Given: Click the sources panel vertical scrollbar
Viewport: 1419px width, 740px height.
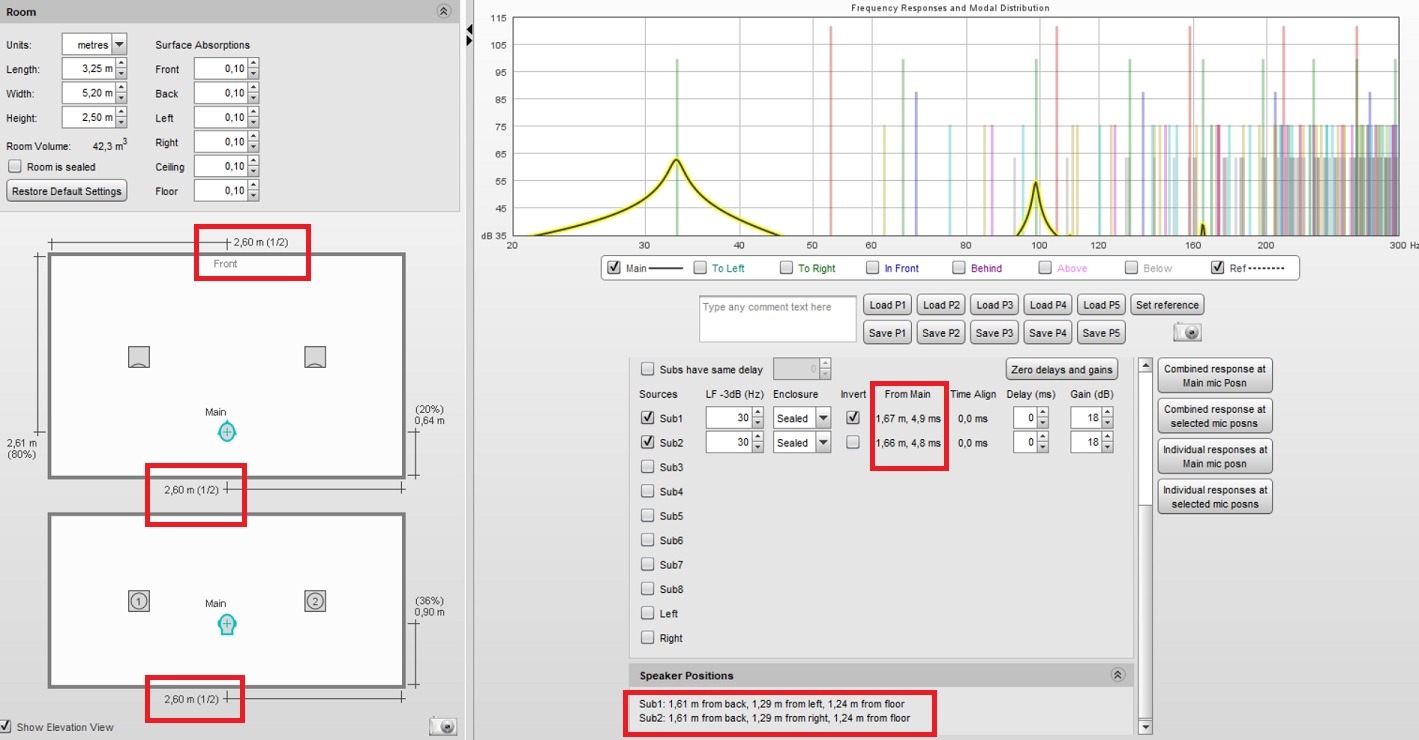Looking at the screenshot, I should pos(1145,548).
